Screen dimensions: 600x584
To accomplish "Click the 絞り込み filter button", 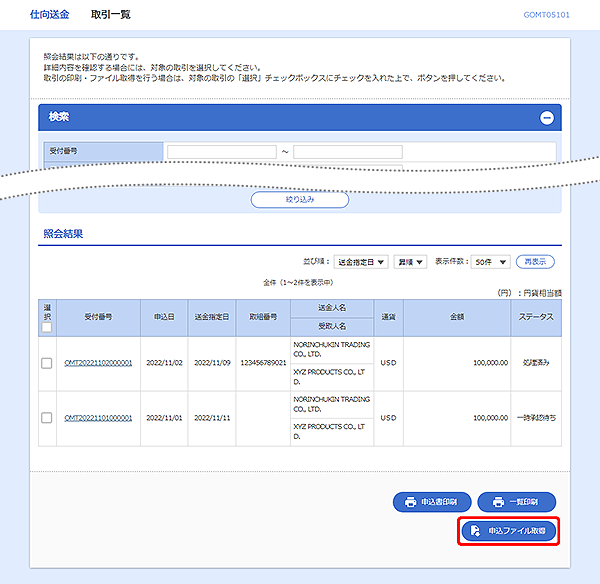I will 300,200.
